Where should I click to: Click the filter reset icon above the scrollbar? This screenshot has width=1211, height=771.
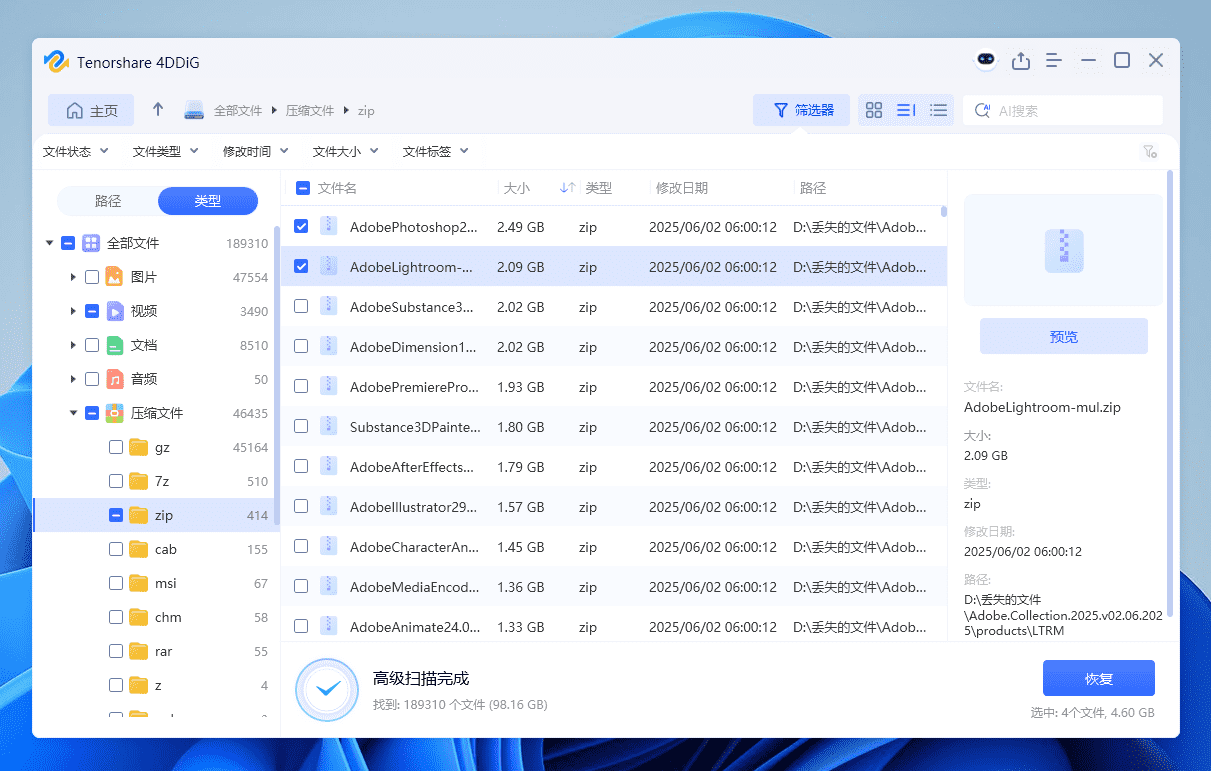pos(1150,152)
